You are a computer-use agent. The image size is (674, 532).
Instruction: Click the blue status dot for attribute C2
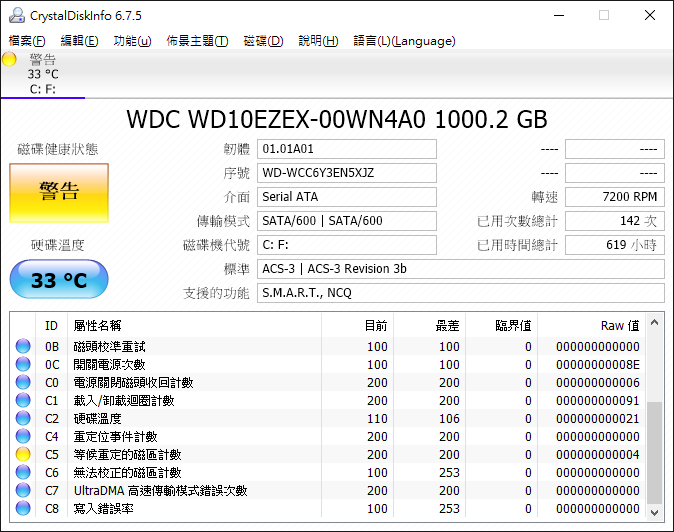(23, 419)
